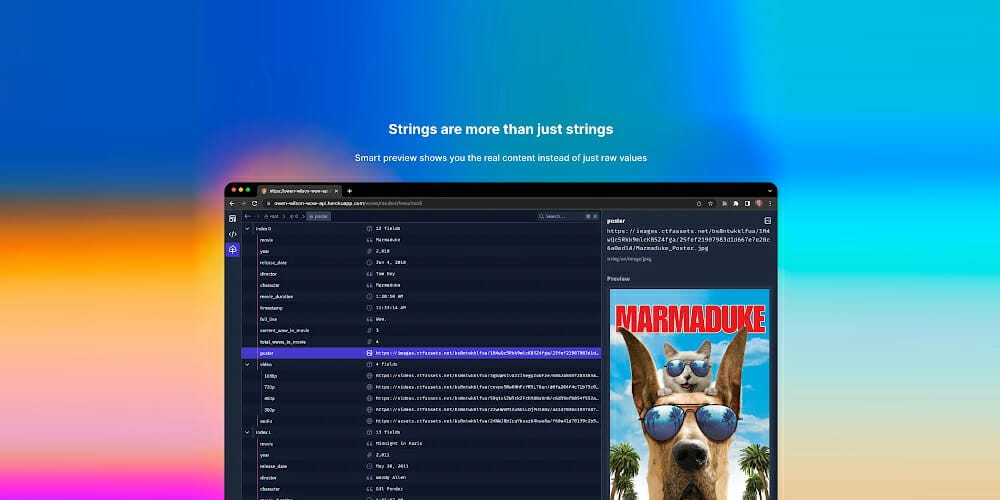Click the macOS green maximize window button
Image resolution: width=1000 pixels, height=500 pixels.
[248, 190]
